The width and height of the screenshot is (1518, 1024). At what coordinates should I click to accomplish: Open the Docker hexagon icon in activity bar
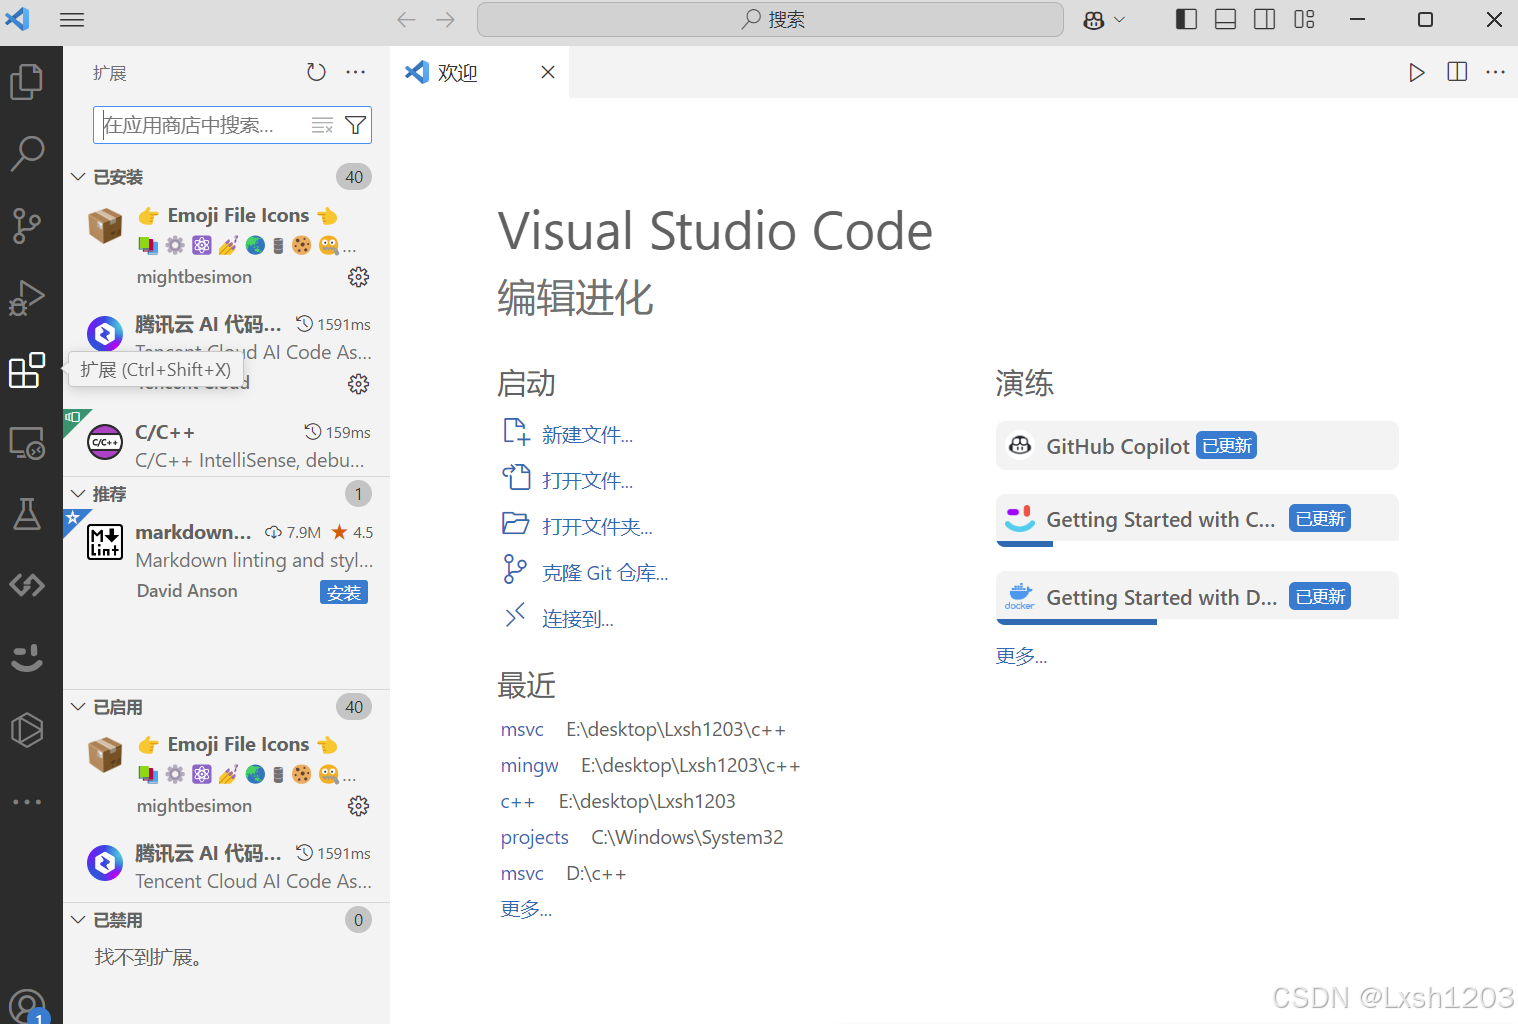tap(27, 730)
